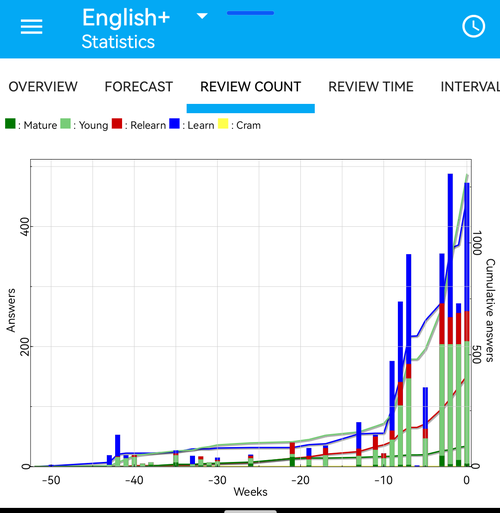Click the 'Cram' legend label

click(x=248, y=125)
